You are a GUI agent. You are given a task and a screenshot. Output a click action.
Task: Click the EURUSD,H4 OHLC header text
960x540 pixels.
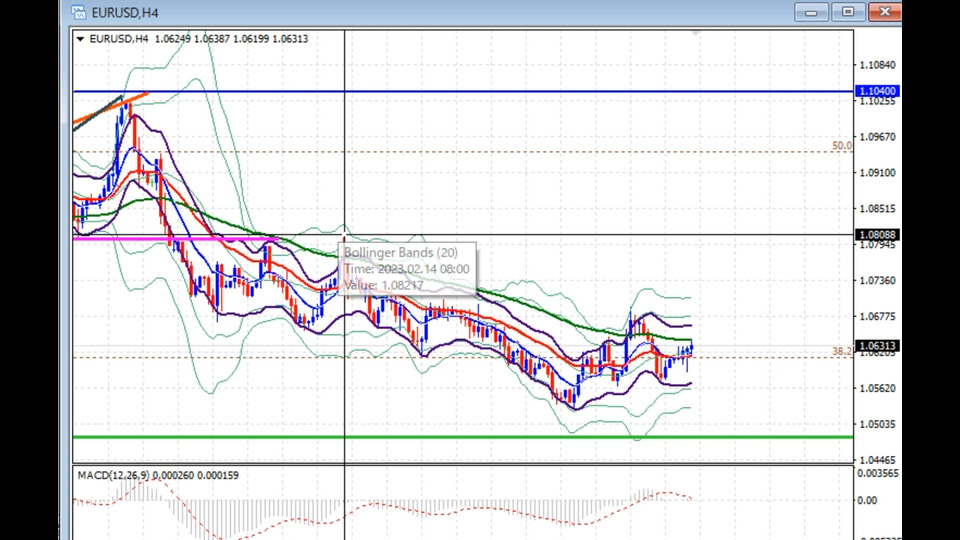[x=199, y=39]
